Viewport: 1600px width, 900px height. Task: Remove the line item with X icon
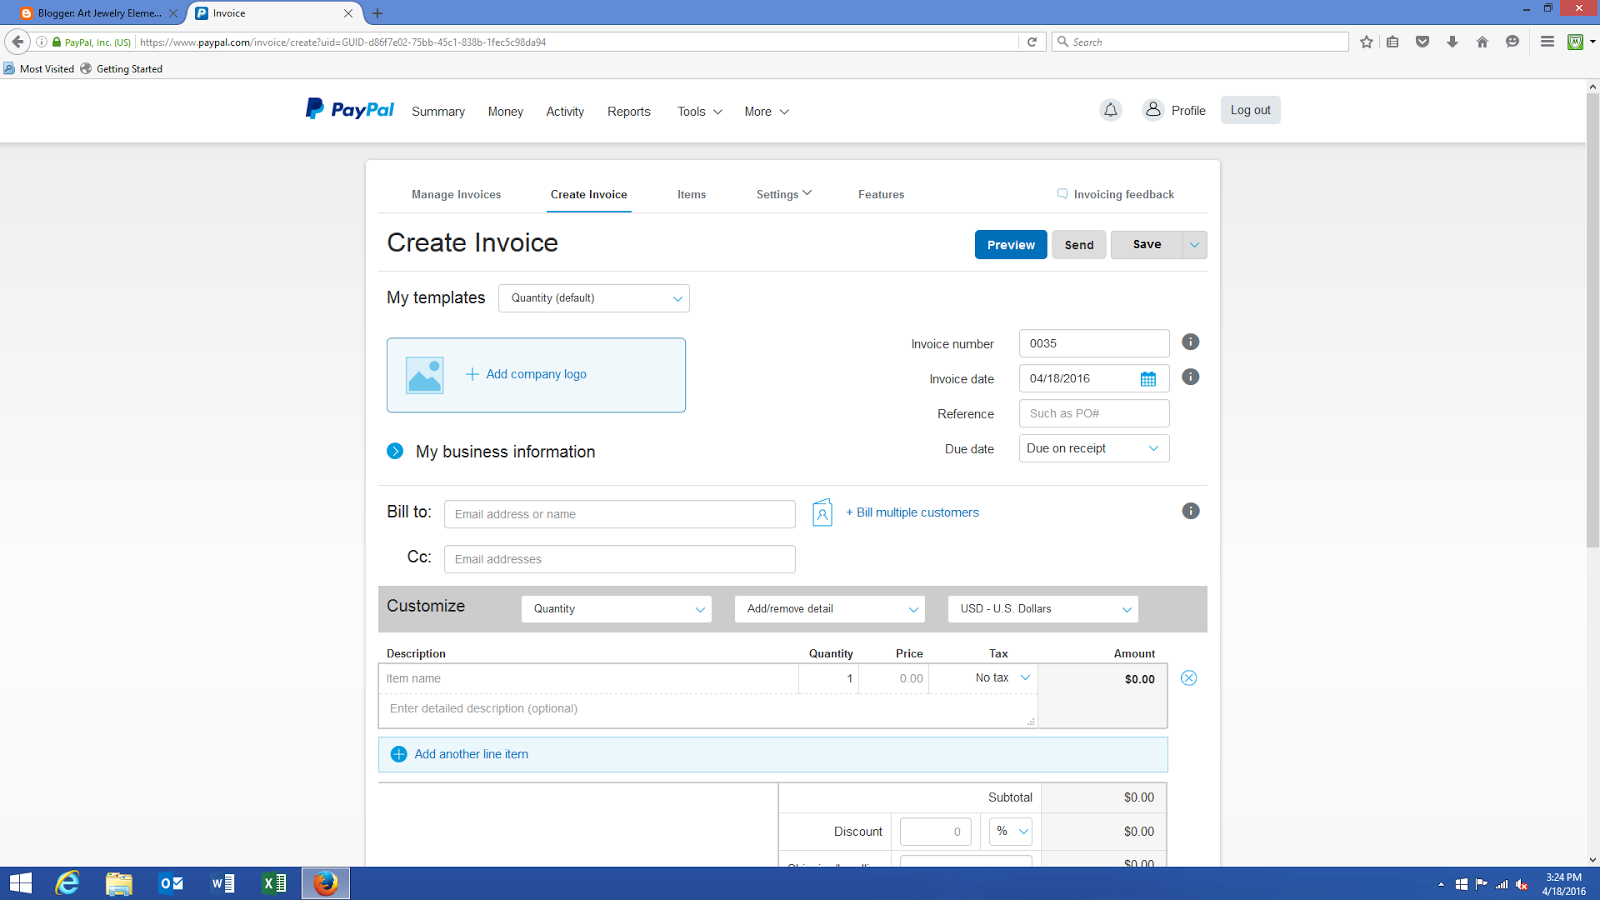(1189, 678)
